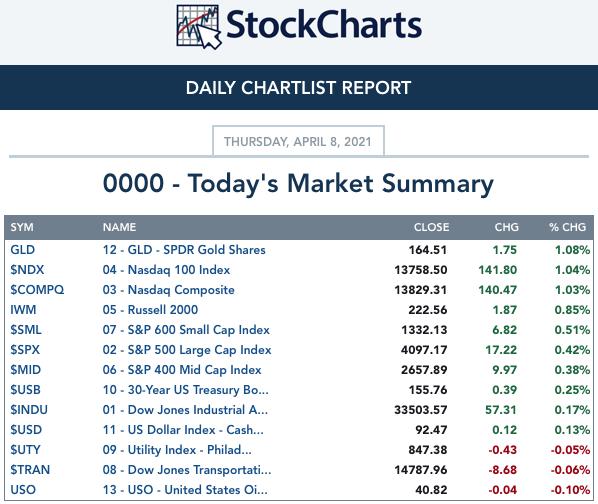Click the NAME column header

pyautogui.click(x=119, y=227)
